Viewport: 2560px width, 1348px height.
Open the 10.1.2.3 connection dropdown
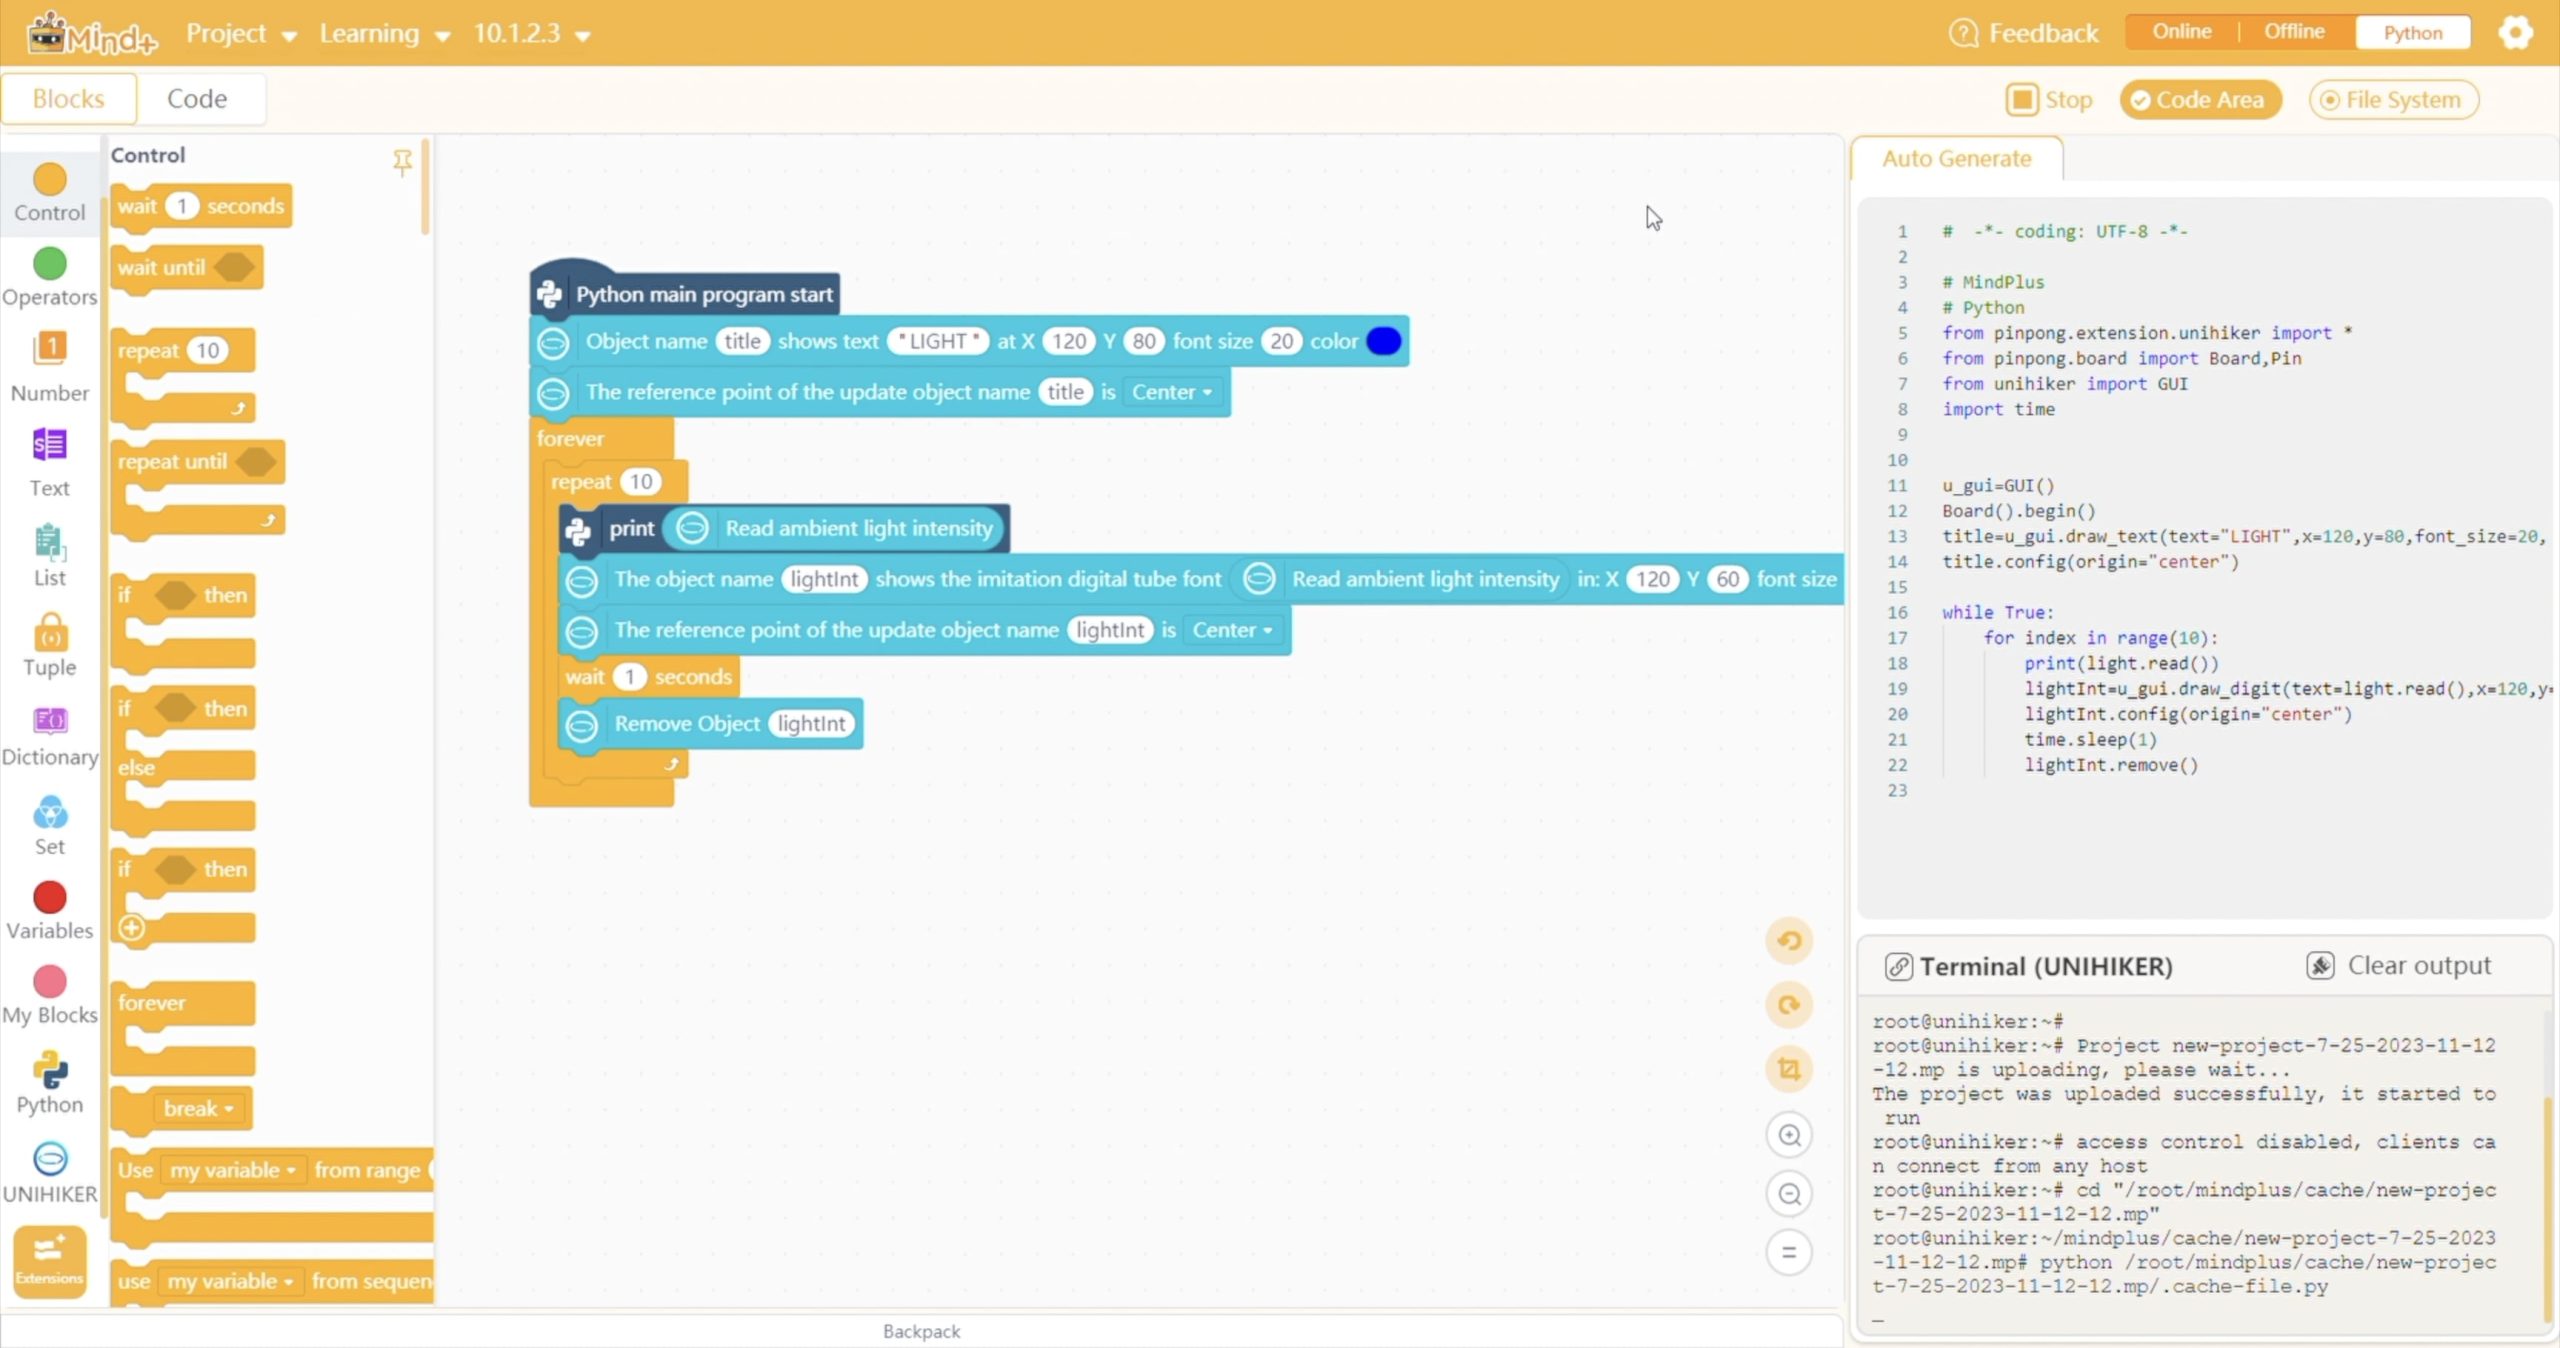(x=531, y=34)
